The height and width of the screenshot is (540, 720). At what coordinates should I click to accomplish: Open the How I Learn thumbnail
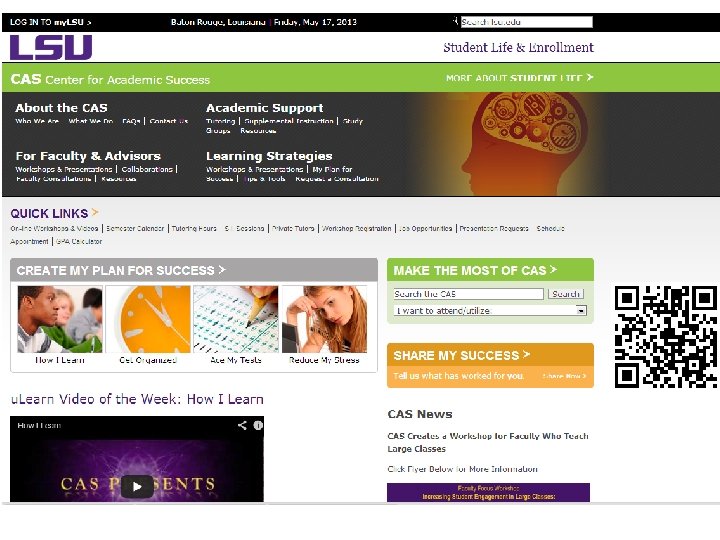(60, 320)
